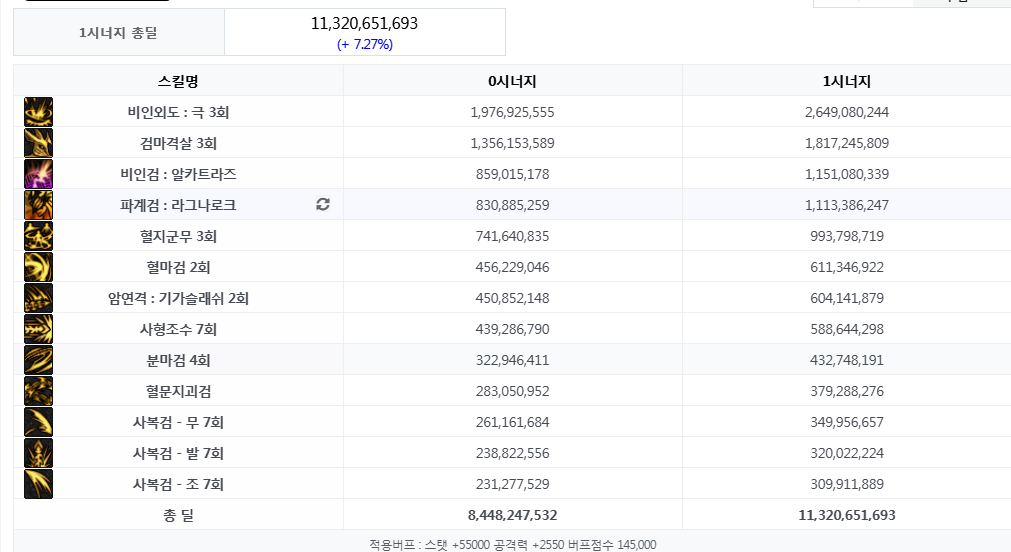Click the 비인외도 : 극 skill icon

click(39, 112)
